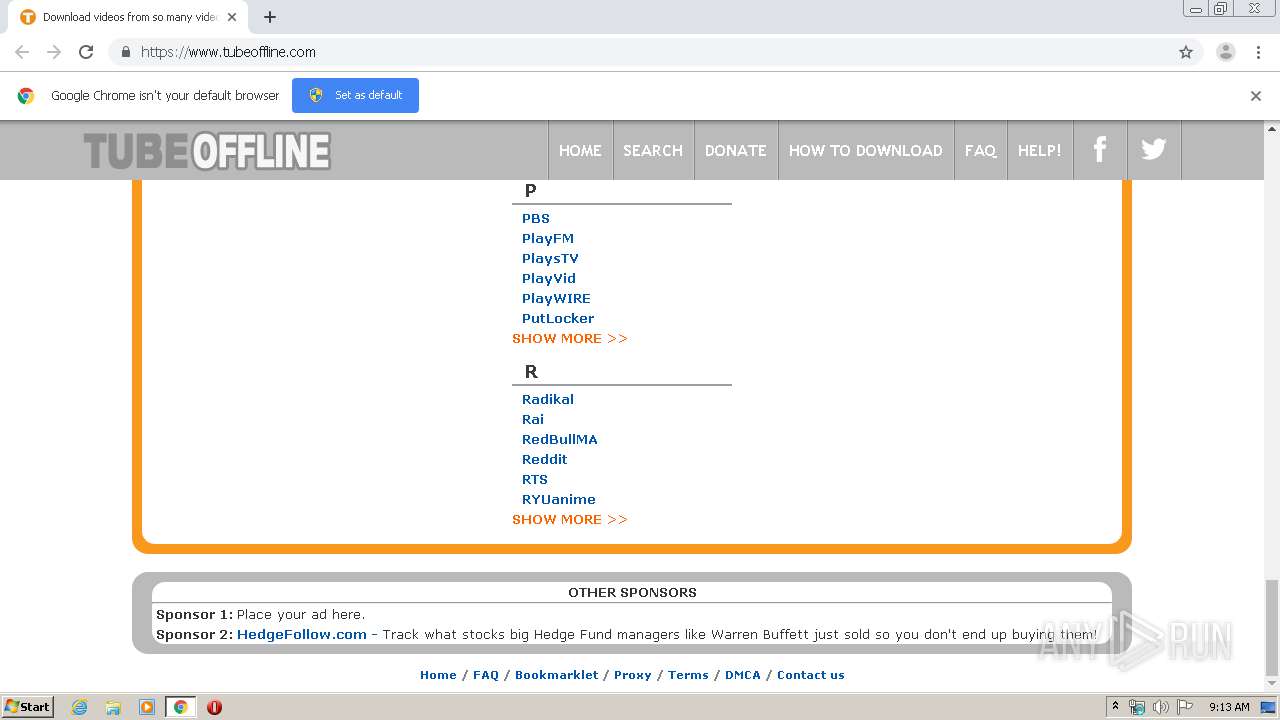The width and height of the screenshot is (1280, 720).
Task: Open the Chrome profile avatar icon
Action: tap(1226, 52)
